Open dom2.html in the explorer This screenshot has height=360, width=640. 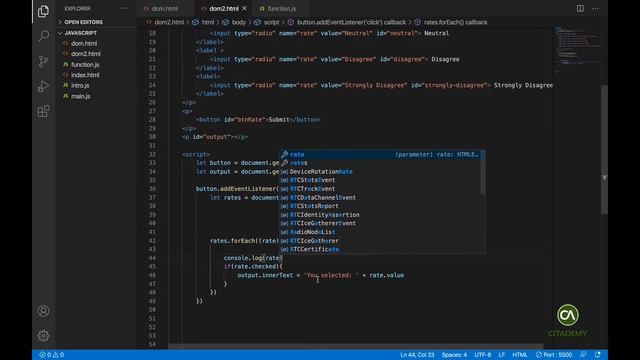pos(85,54)
